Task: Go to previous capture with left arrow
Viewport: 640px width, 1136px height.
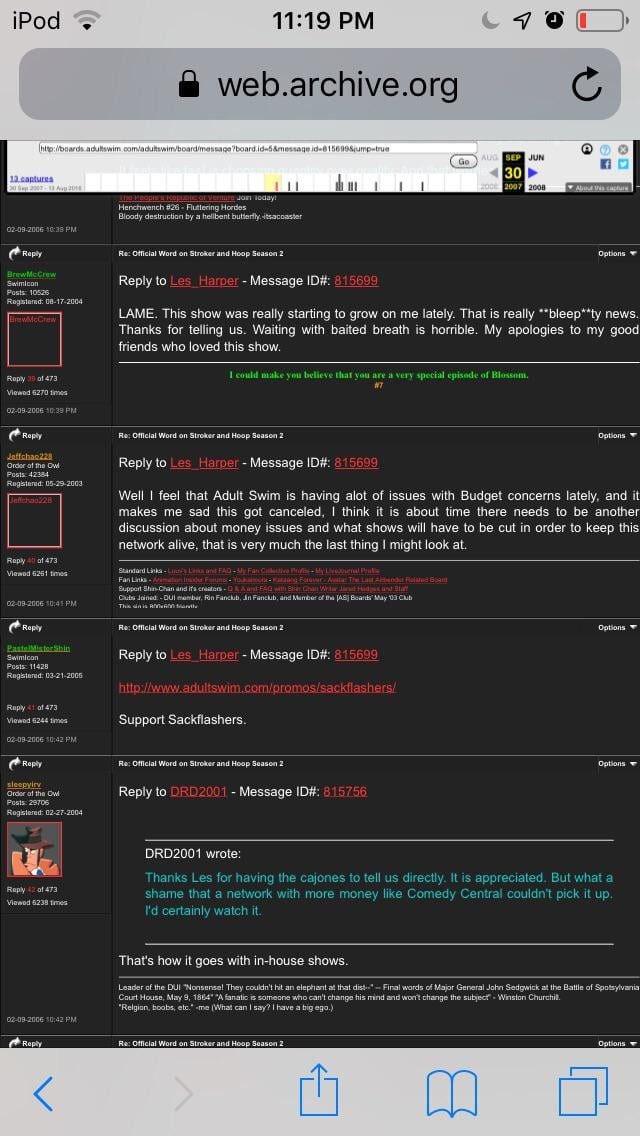Action: (x=494, y=173)
